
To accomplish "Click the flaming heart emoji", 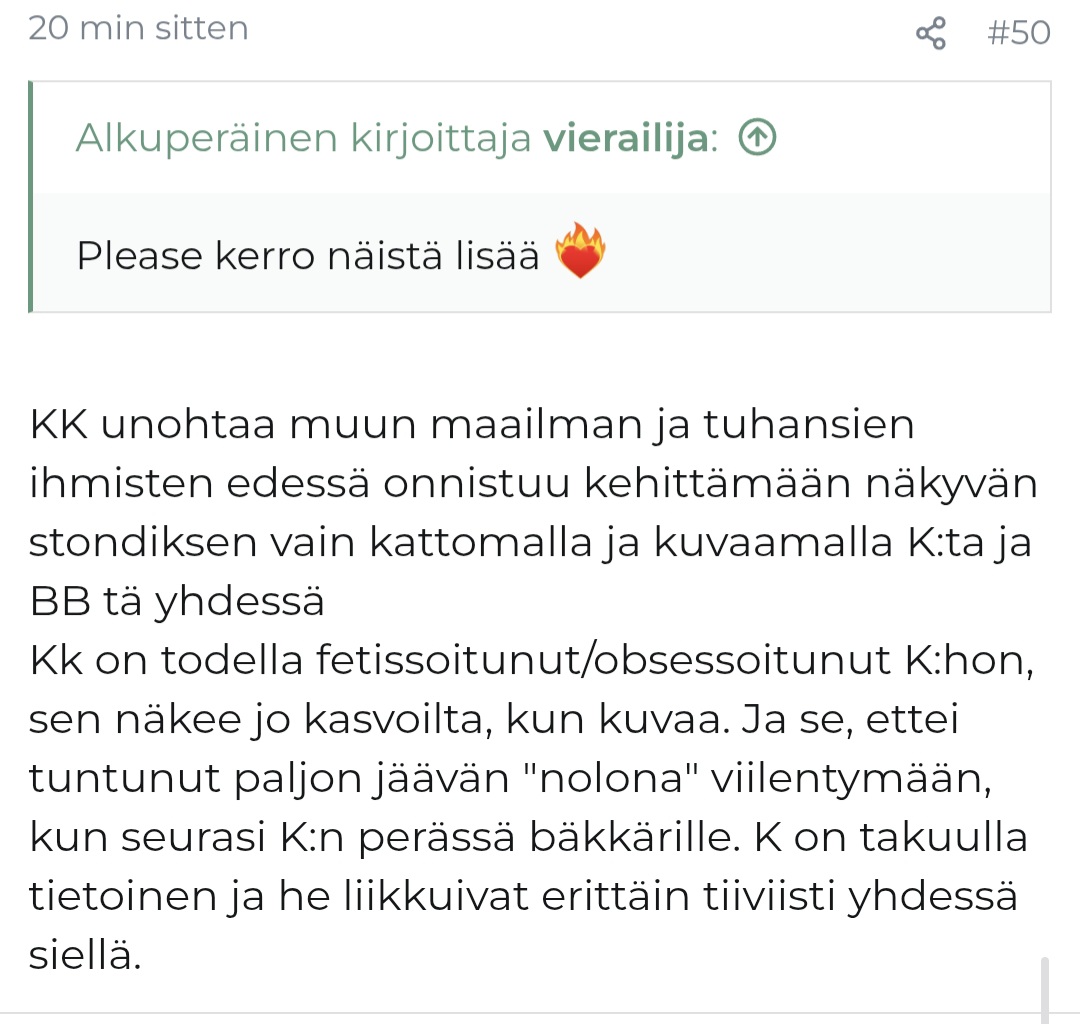I will point(581,251).
